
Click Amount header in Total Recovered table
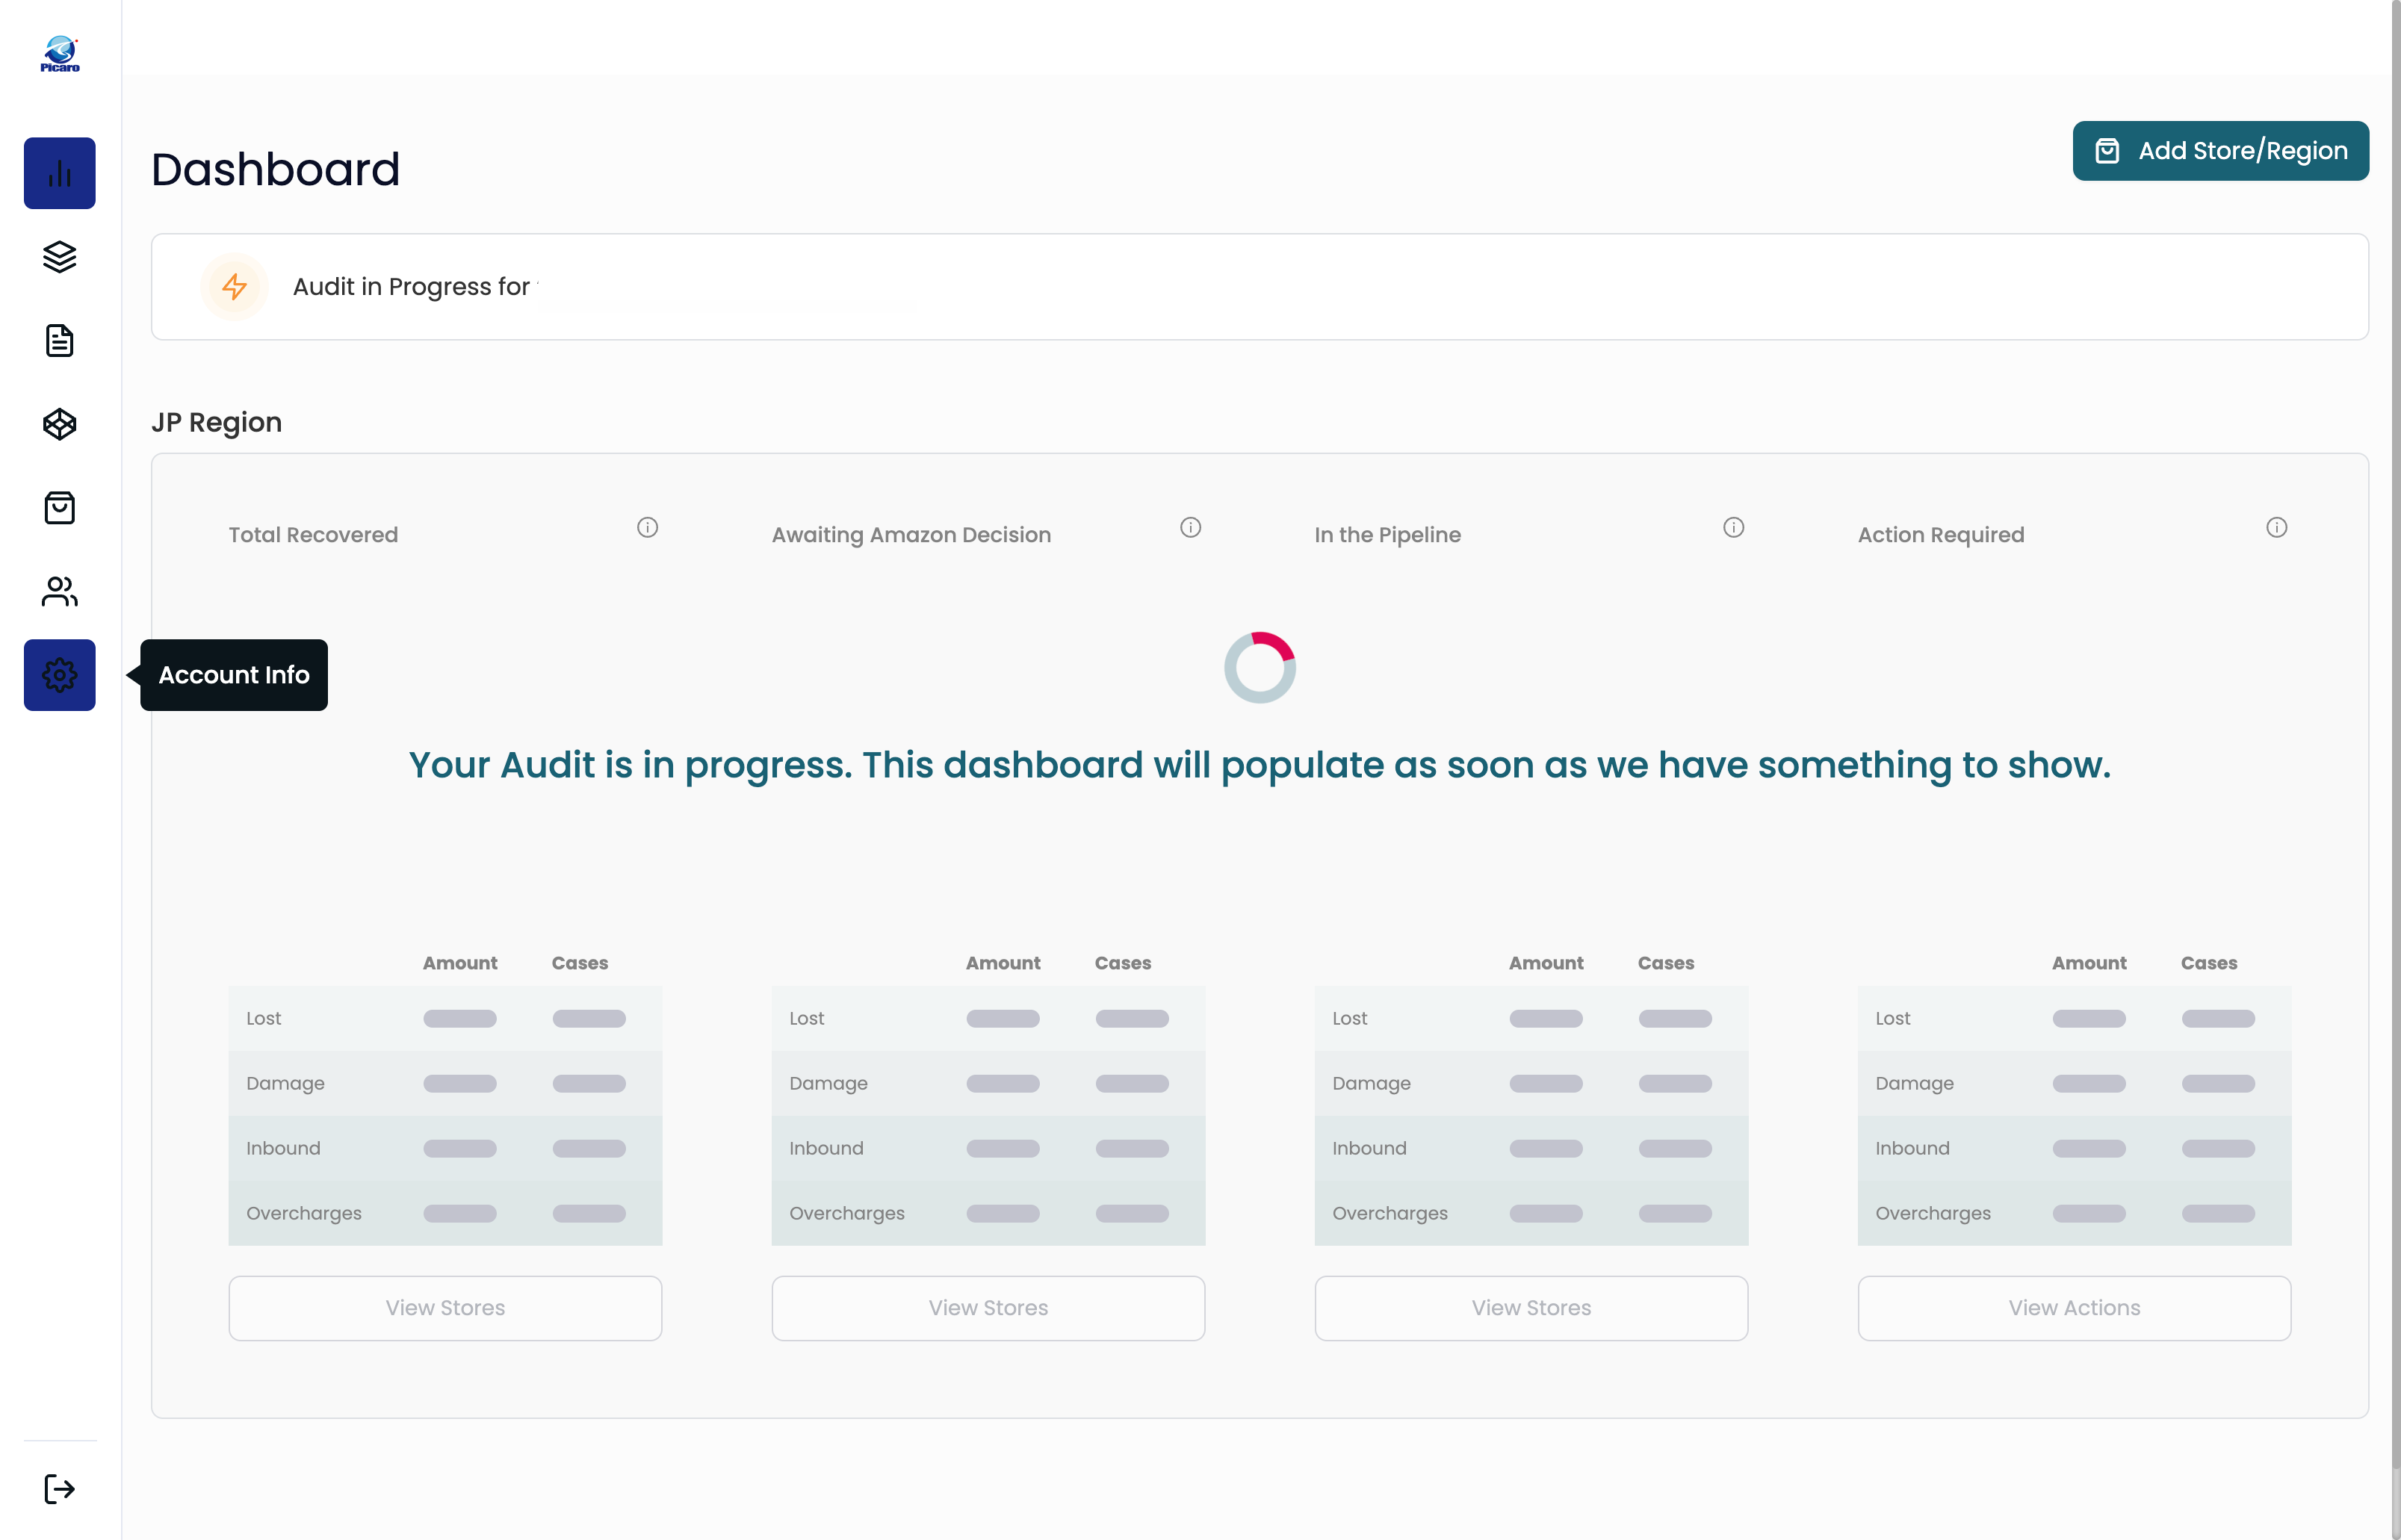460,963
